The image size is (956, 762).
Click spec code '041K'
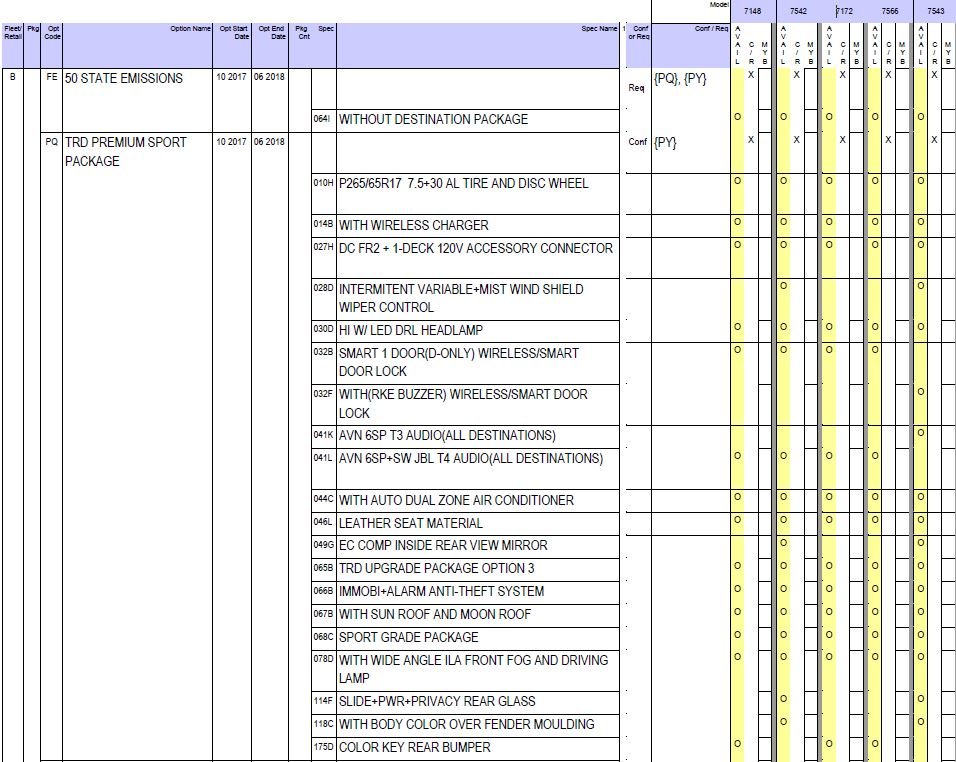[x=323, y=435]
